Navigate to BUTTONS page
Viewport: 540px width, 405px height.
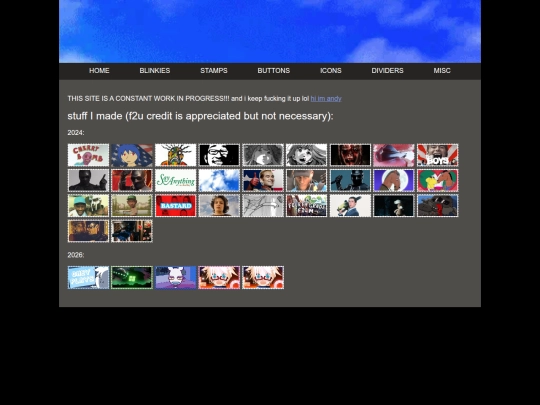click(x=274, y=71)
